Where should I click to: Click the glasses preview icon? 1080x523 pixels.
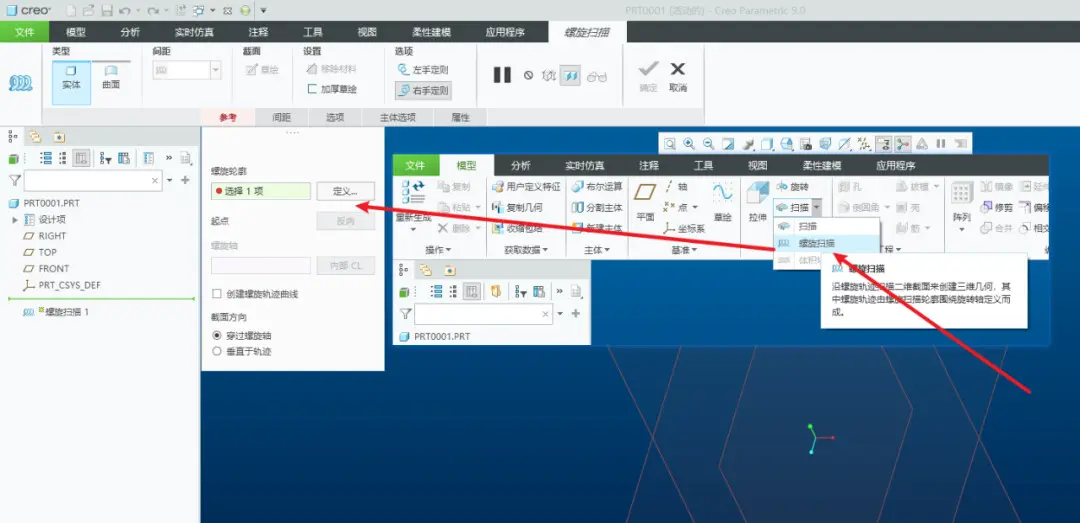pyautogui.click(x=596, y=76)
